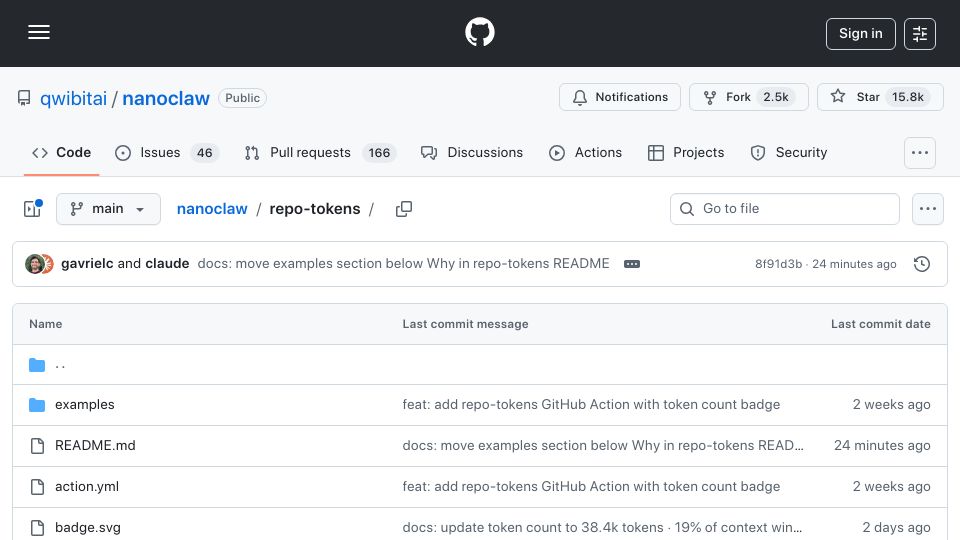Screen dimensions: 960x540
Task: Click the Pull requests count badge 166
Action: (x=379, y=153)
